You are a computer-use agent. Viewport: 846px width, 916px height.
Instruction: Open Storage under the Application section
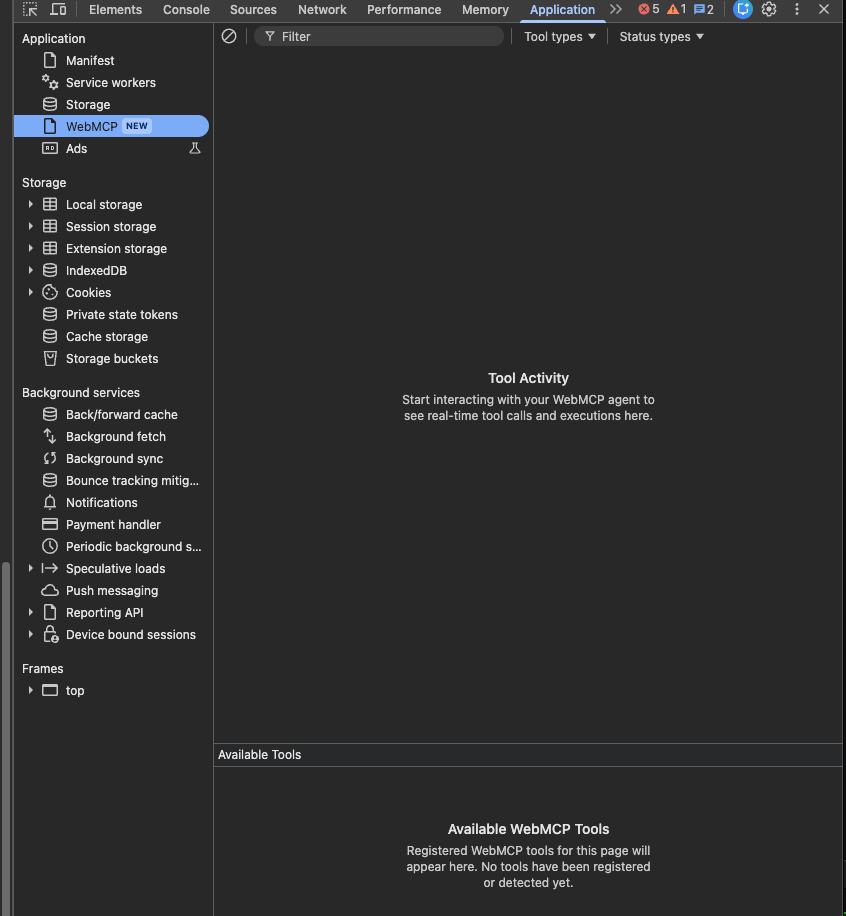click(x=111, y=105)
